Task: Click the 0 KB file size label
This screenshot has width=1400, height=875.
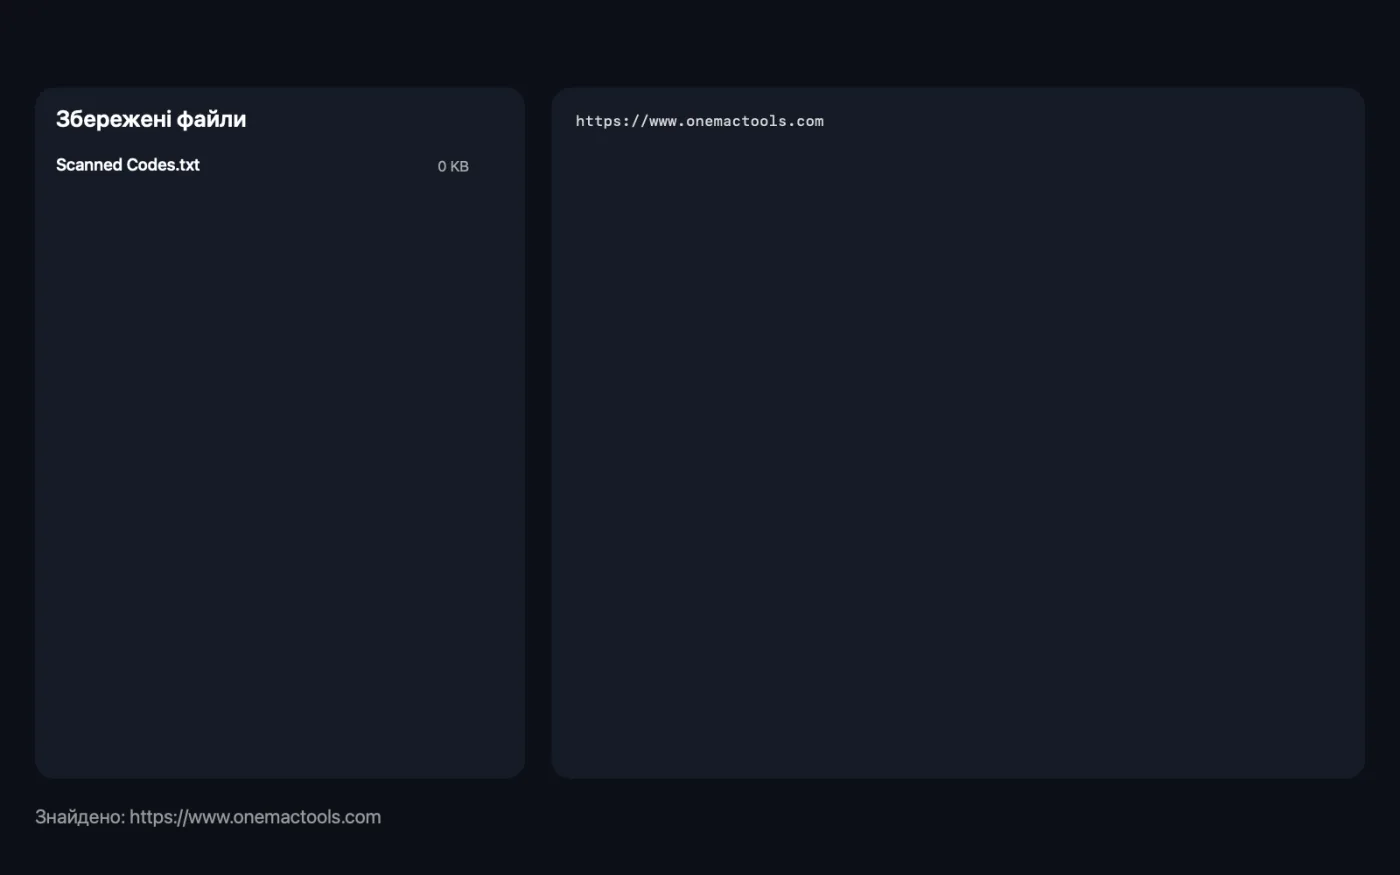Action: pos(453,167)
